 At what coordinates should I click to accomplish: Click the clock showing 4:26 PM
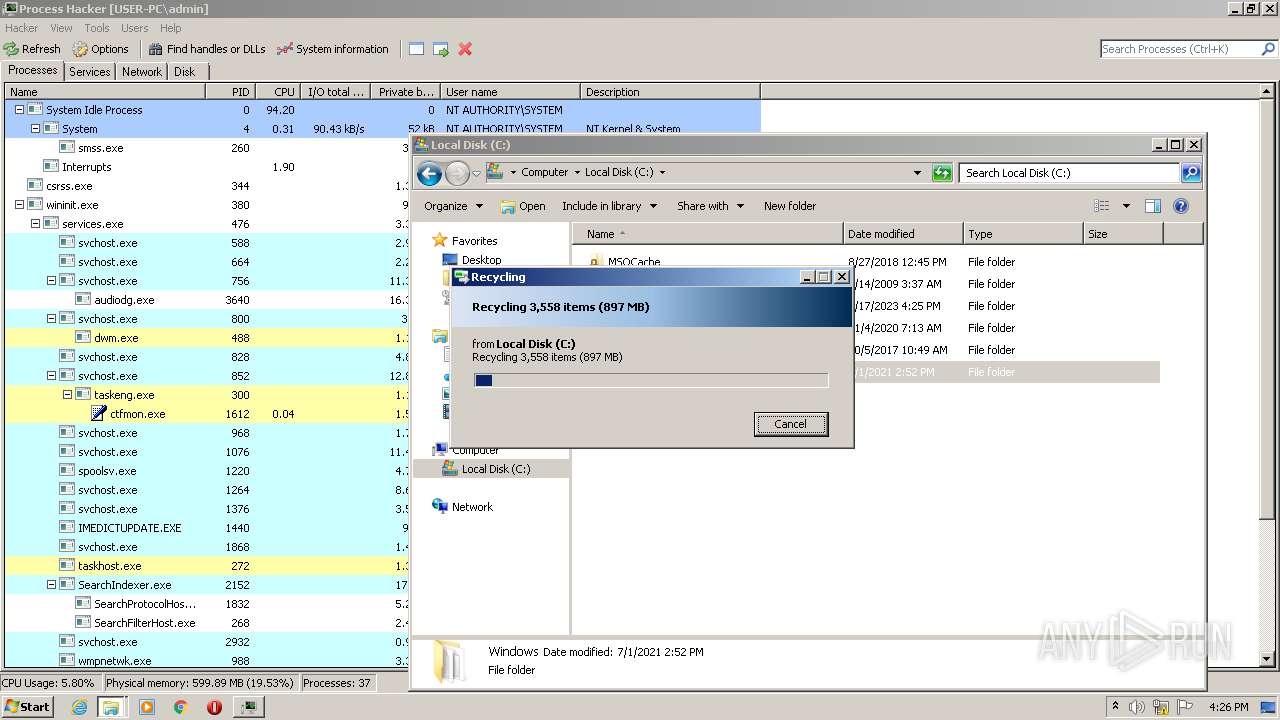click(x=1228, y=707)
